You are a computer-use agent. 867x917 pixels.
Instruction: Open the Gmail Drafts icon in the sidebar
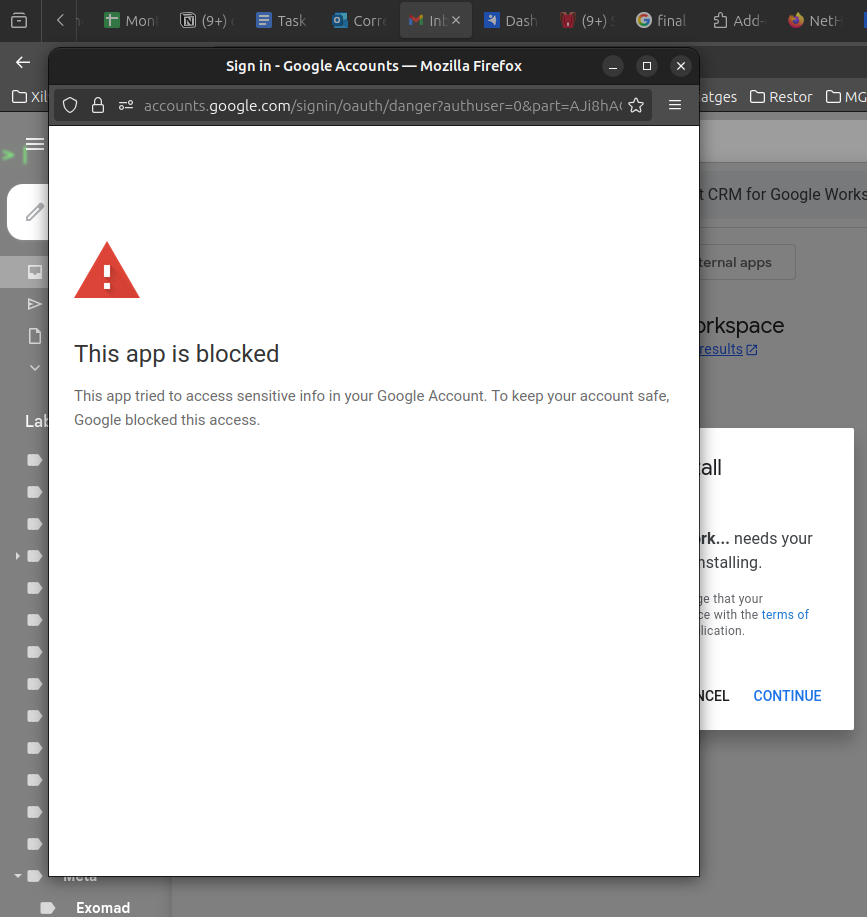tap(34, 336)
